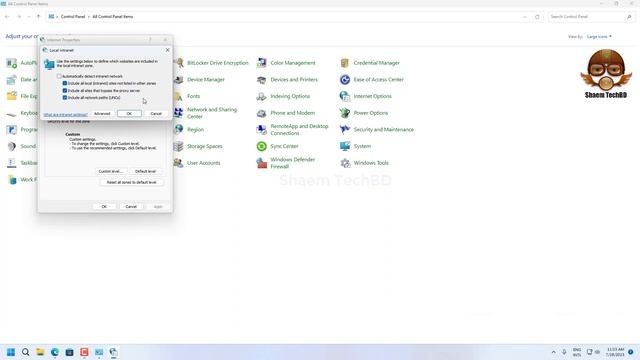Click Default level button in Internet Properties

pyautogui.click(x=145, y=171)
